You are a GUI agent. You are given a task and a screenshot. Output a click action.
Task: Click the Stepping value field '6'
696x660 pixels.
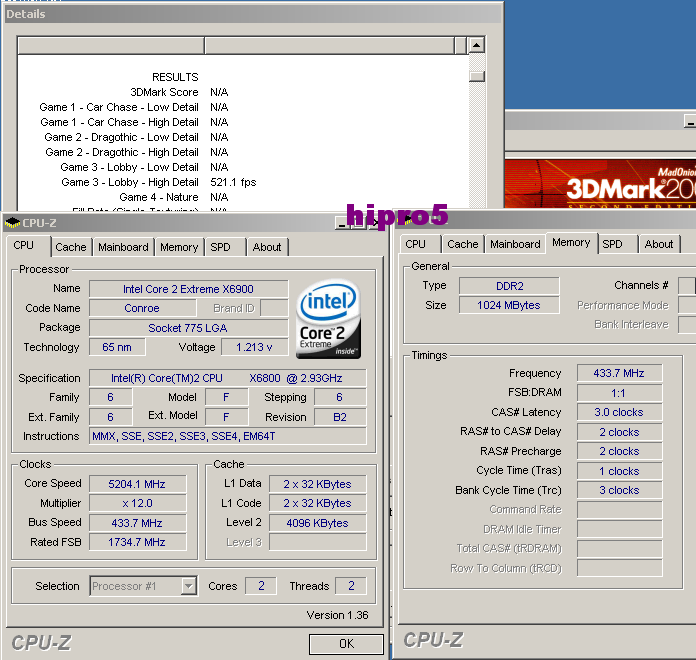[x=340, y=397]
